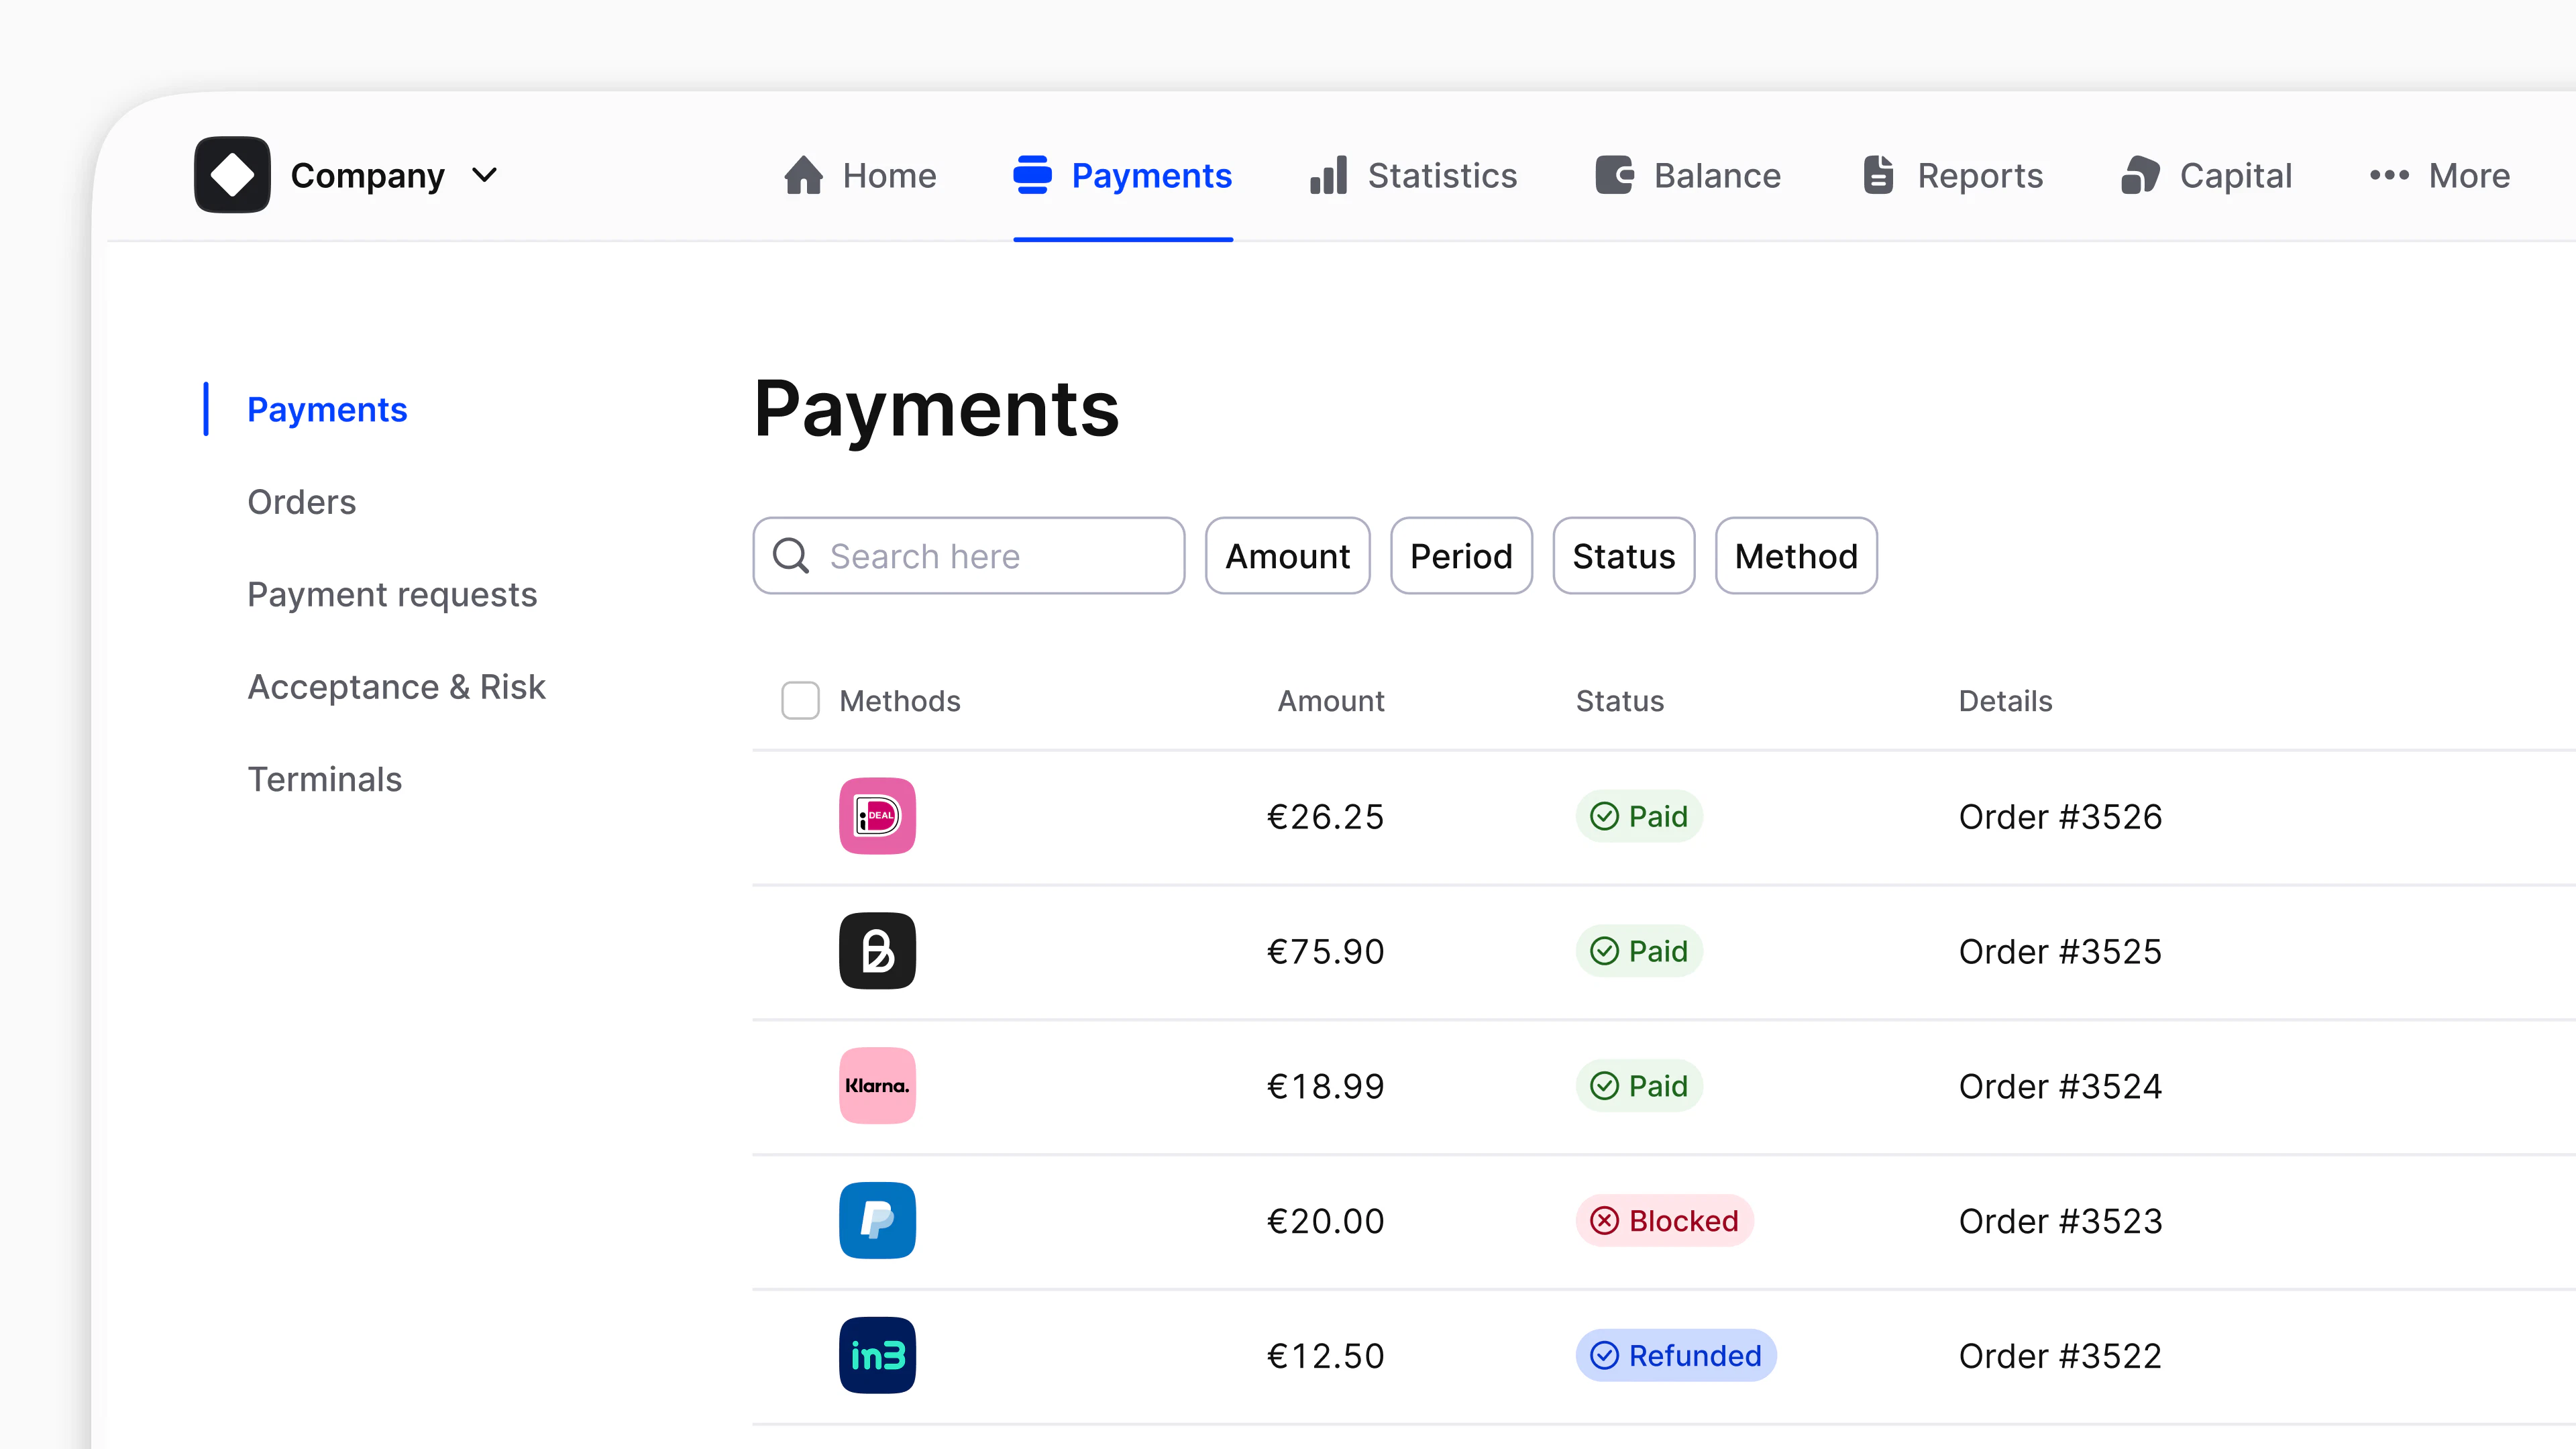Click the €75.90 amount
Image resolution: width=2576 pixels, height=1449 pixels.
tap(1325, 952)
